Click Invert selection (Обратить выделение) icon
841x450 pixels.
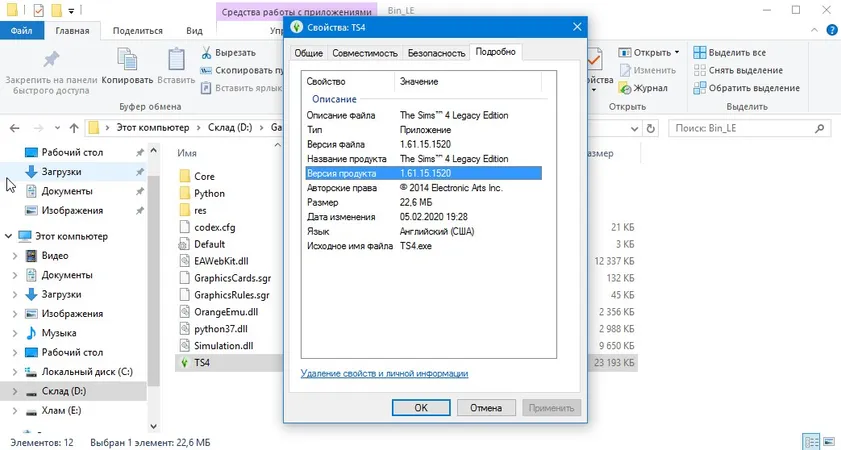(699, 88)
